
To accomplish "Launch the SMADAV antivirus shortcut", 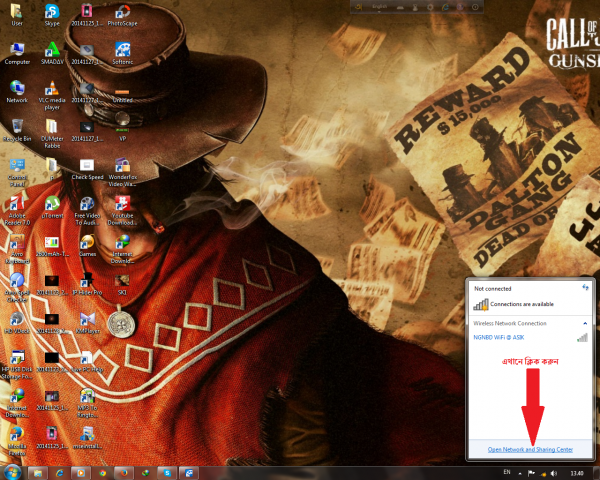I will click(52, 53).
